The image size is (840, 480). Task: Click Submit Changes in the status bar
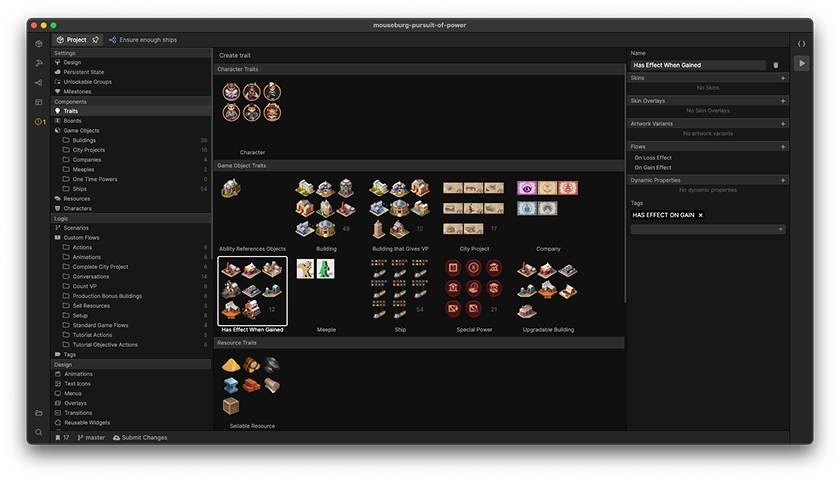[x=140, y=437]
